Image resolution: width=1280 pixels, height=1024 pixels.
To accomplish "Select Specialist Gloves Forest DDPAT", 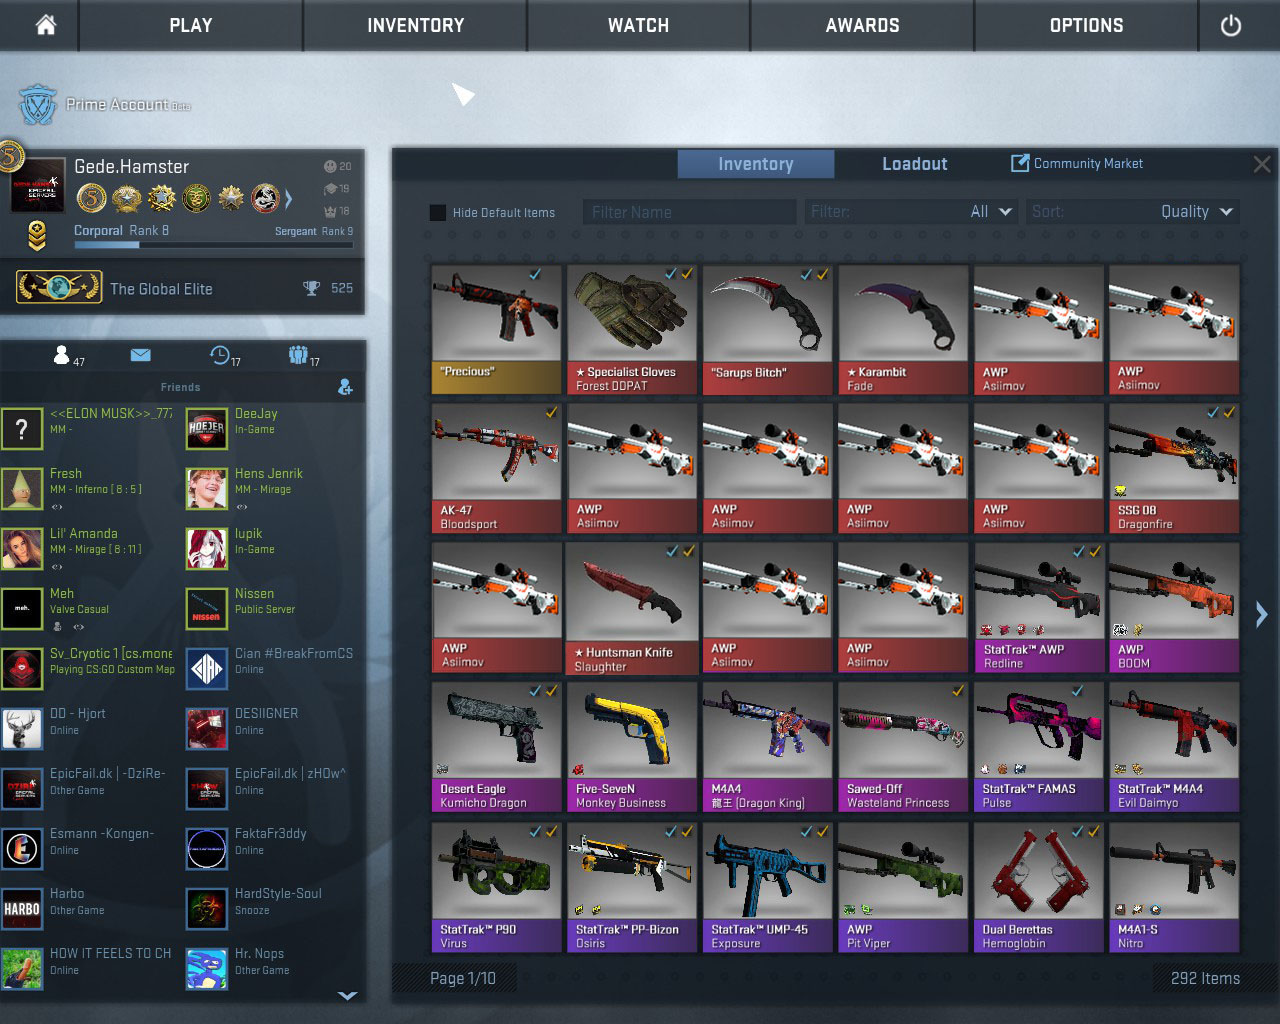I will [x=632, y=329].
